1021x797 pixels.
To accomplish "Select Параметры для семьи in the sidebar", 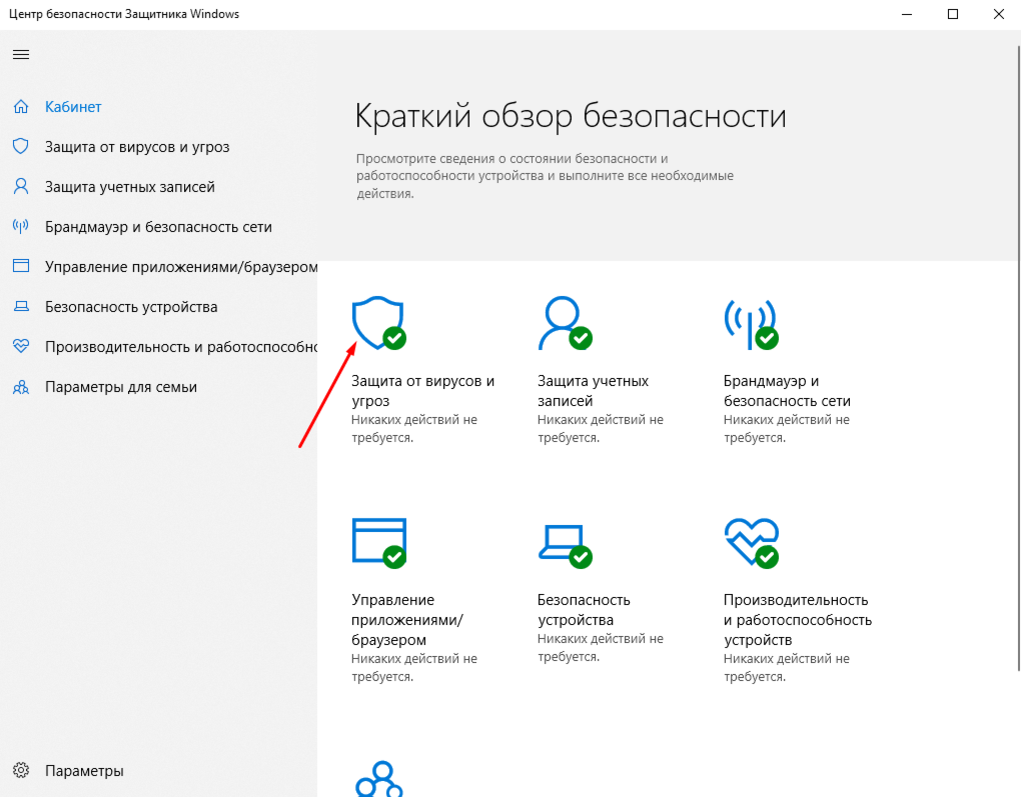I will (120, 387).
